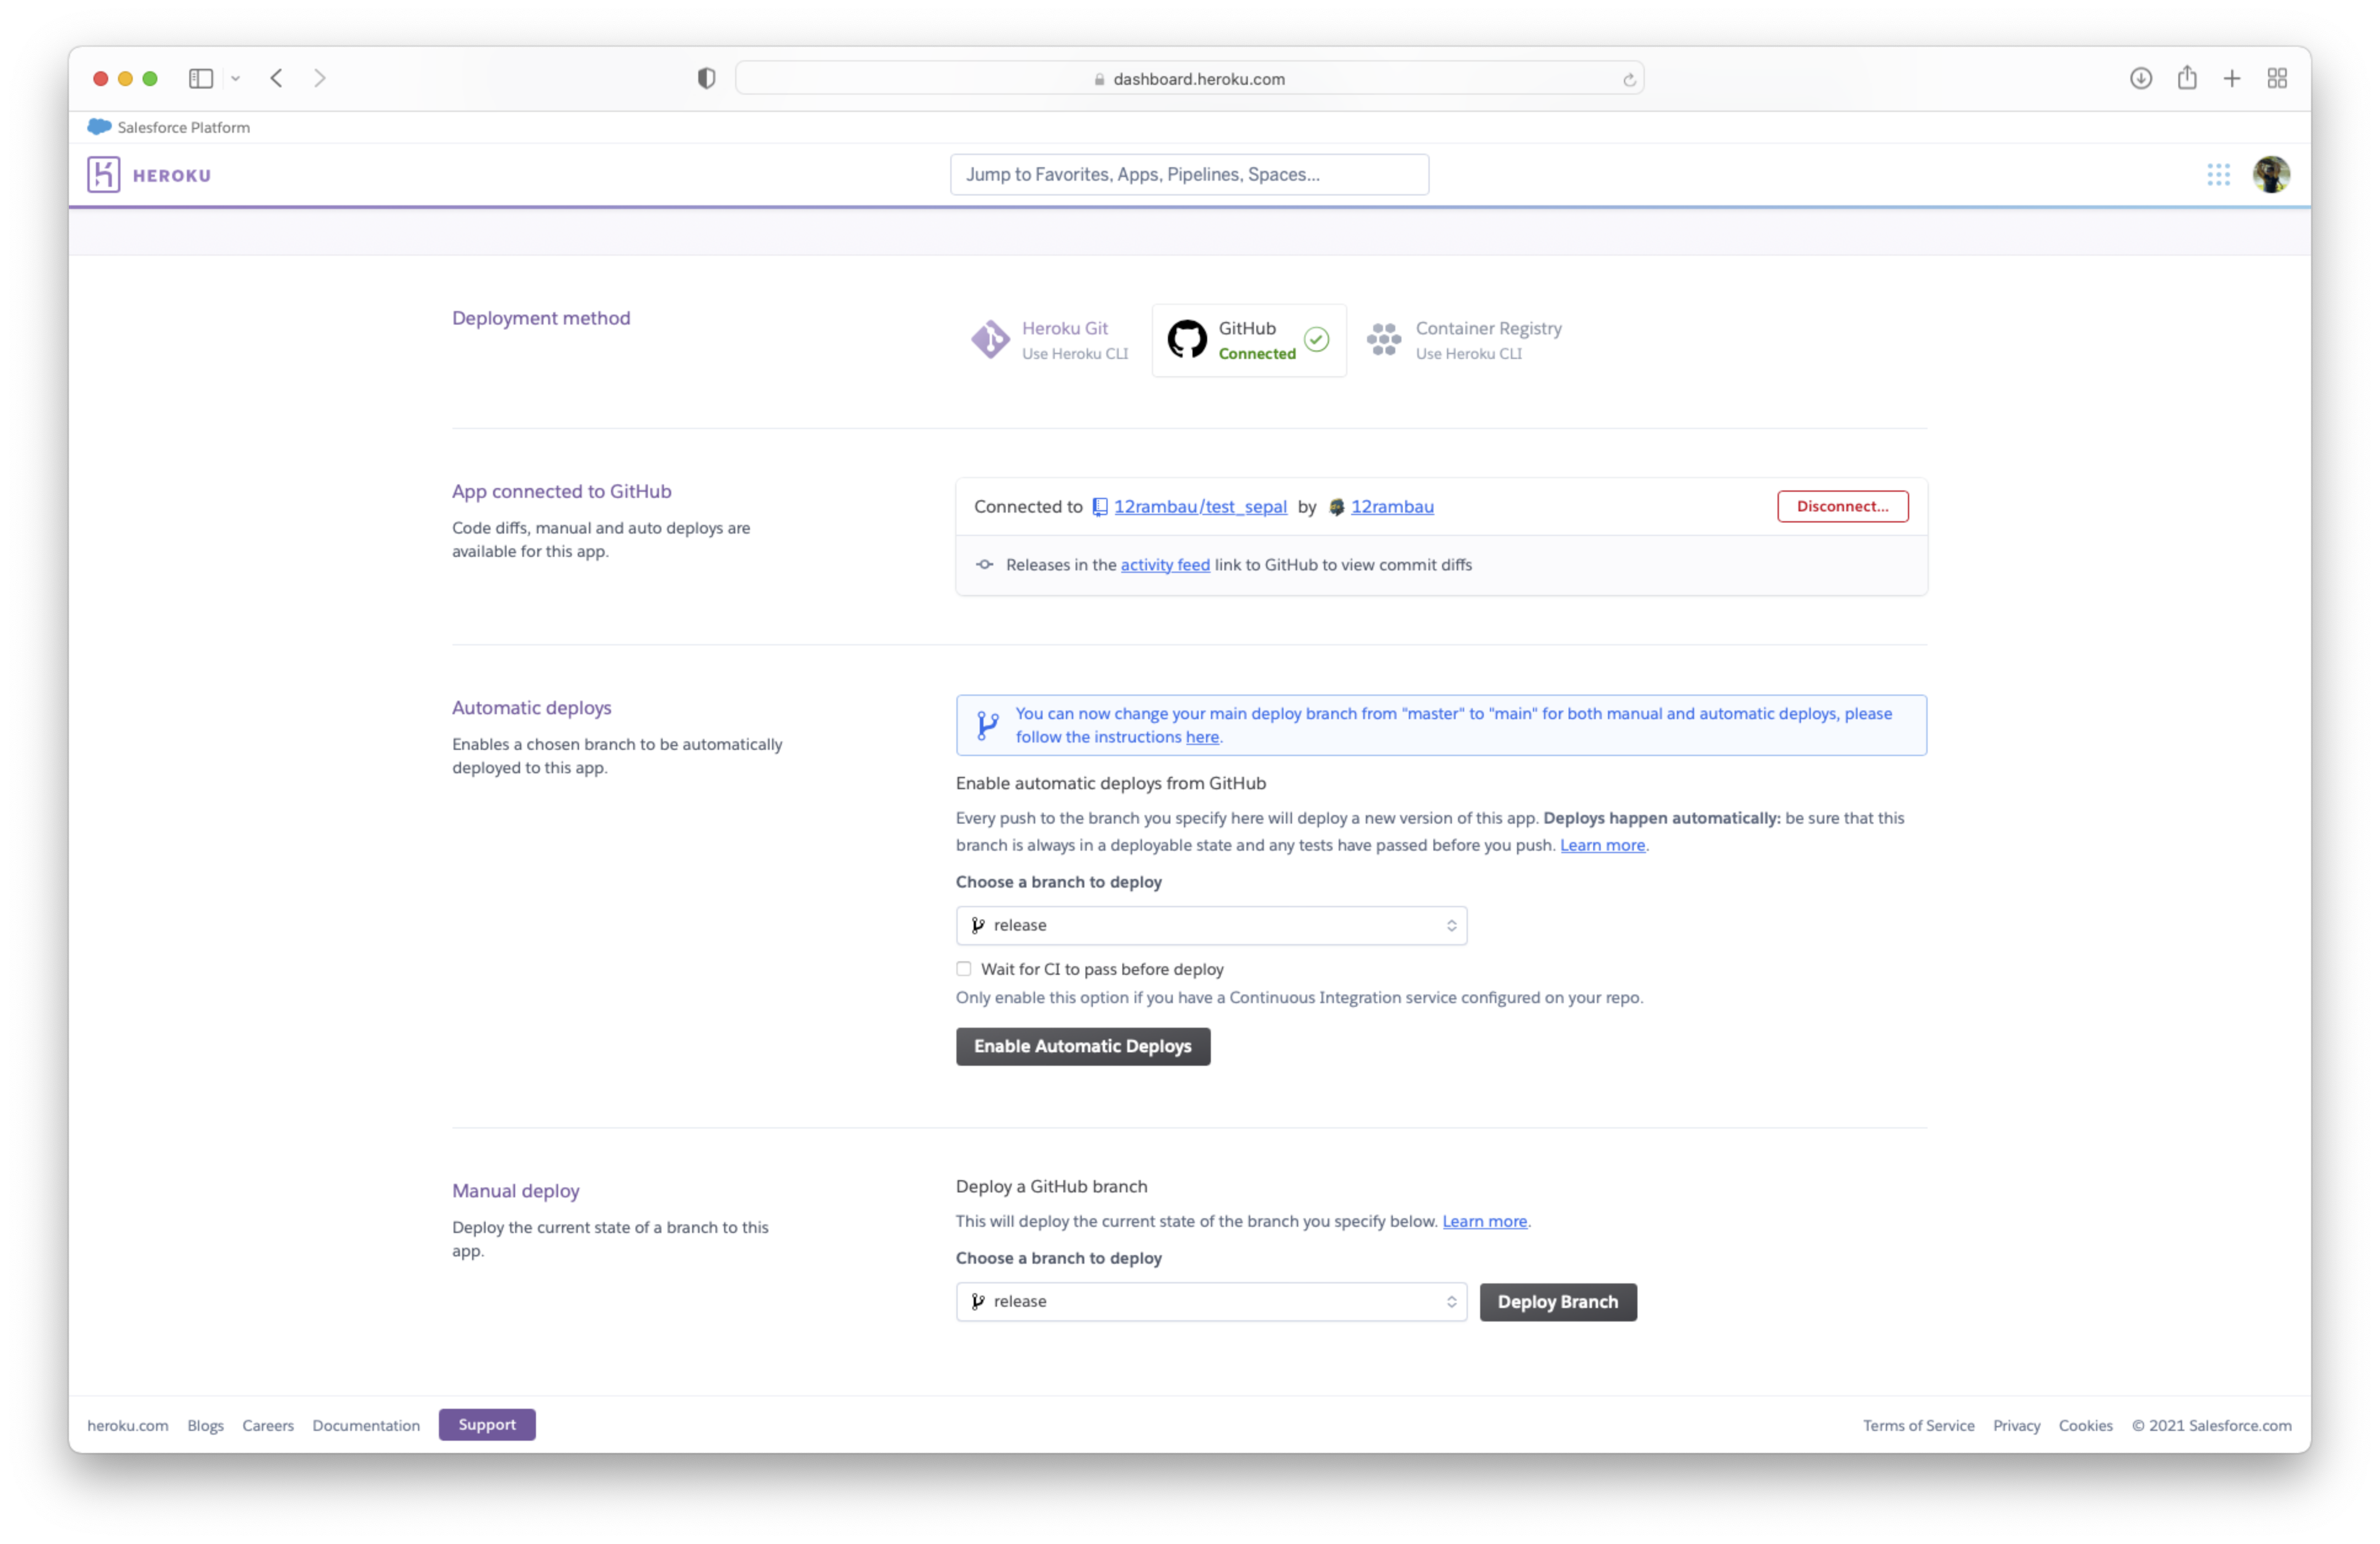Viewport: 2380px width, 1544px height.
Task: Click the GitHub octocat logo
Action: [1187, 340]
